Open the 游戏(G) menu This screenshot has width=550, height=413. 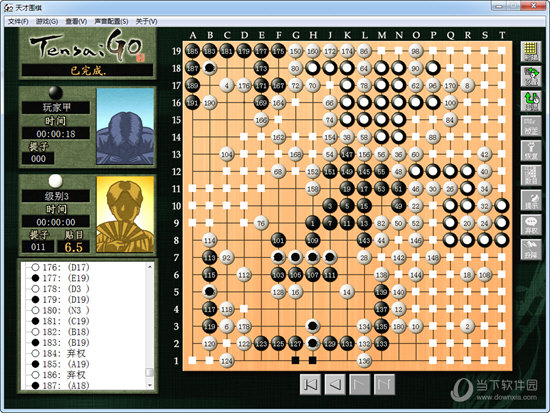click(47, 21)
